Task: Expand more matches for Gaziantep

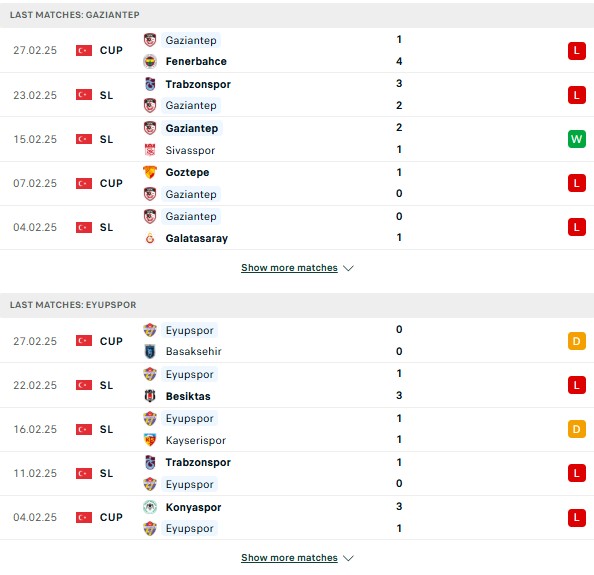Action: point(289,268)
